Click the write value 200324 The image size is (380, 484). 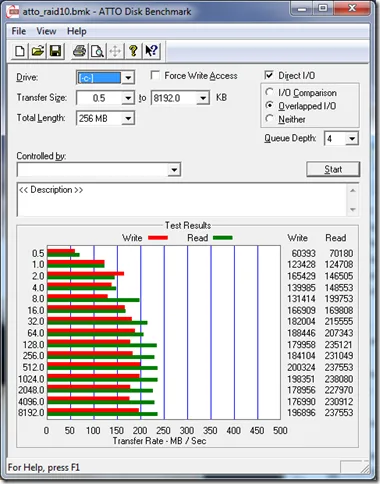(x=301, y=367)
